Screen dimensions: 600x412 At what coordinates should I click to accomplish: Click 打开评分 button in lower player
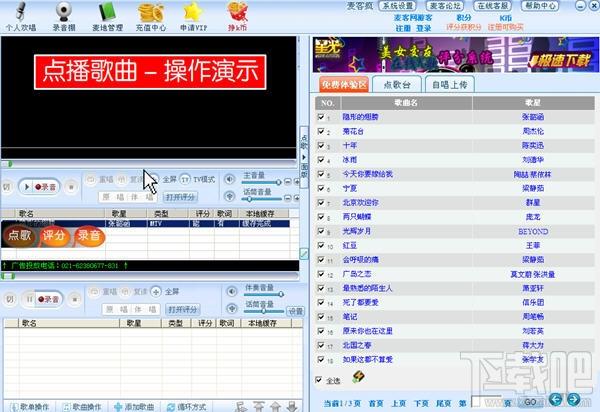183,309
